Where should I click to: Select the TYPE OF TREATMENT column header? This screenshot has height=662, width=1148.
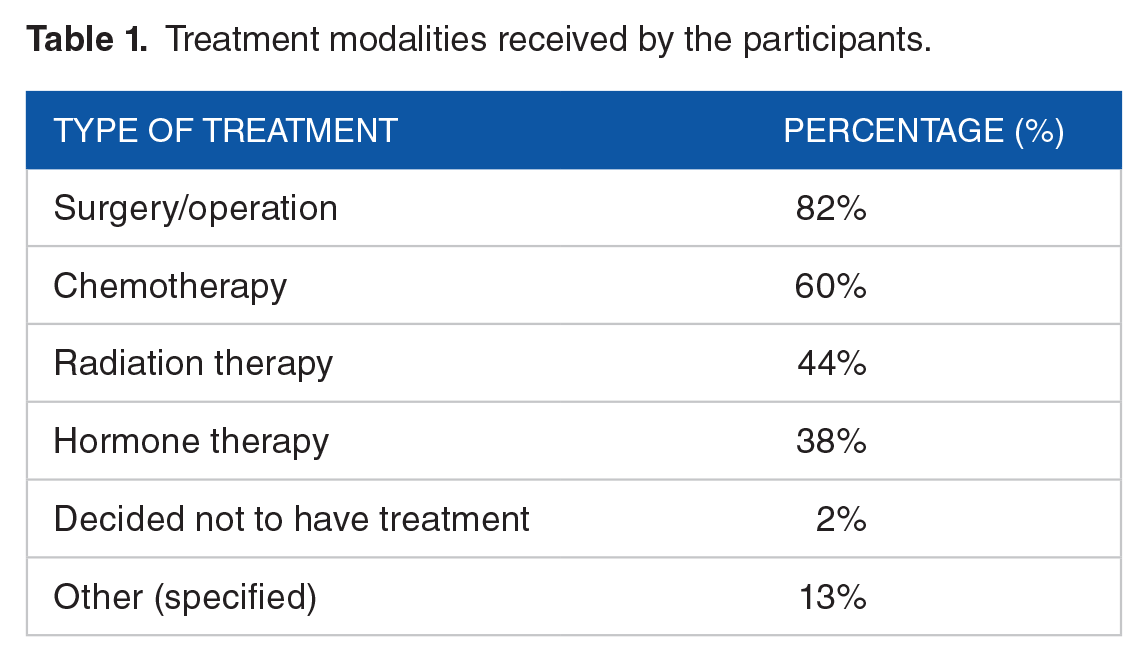[x=226, y=131]
